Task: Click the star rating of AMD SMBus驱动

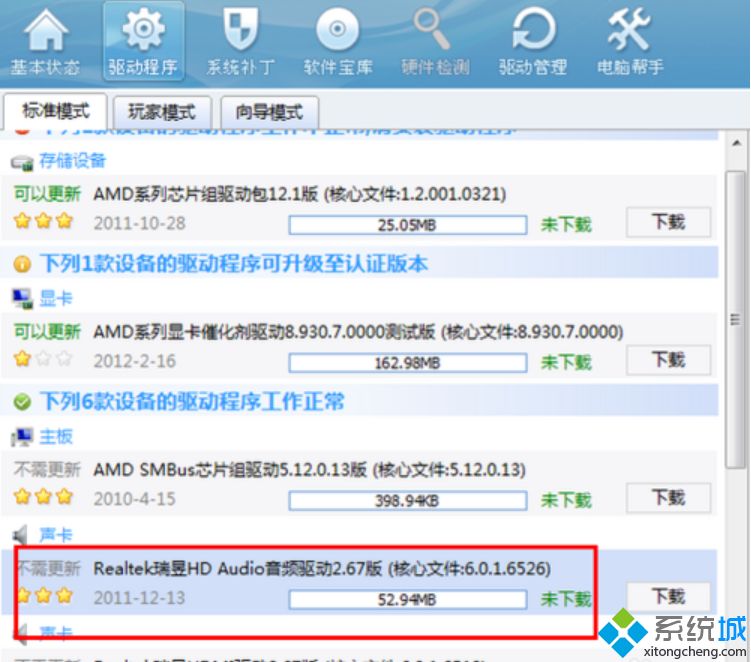Action: 43,497
